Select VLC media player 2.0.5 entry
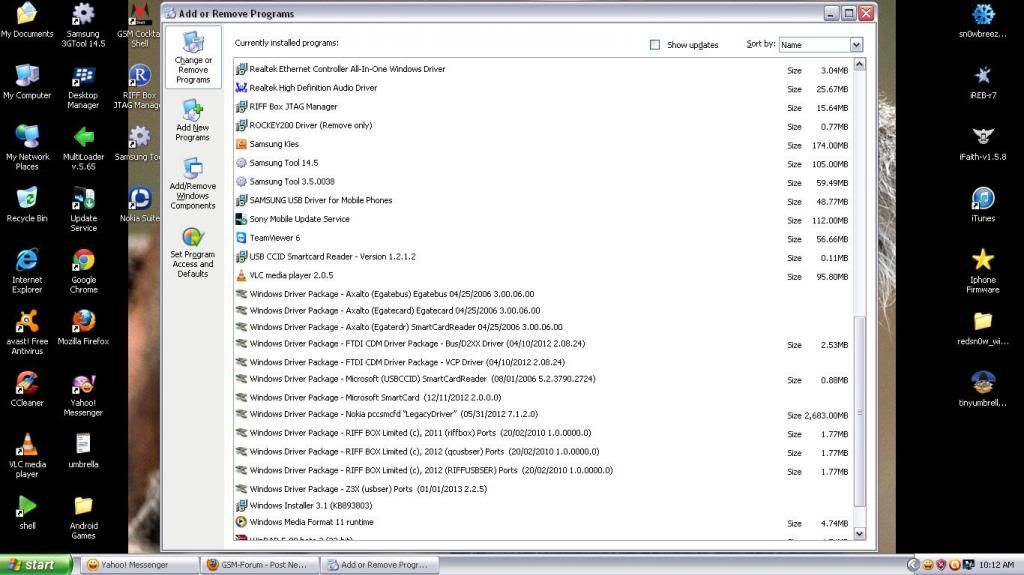Image resolution: width=1024 pixels, height=575 pixels. tap(291, 275)
